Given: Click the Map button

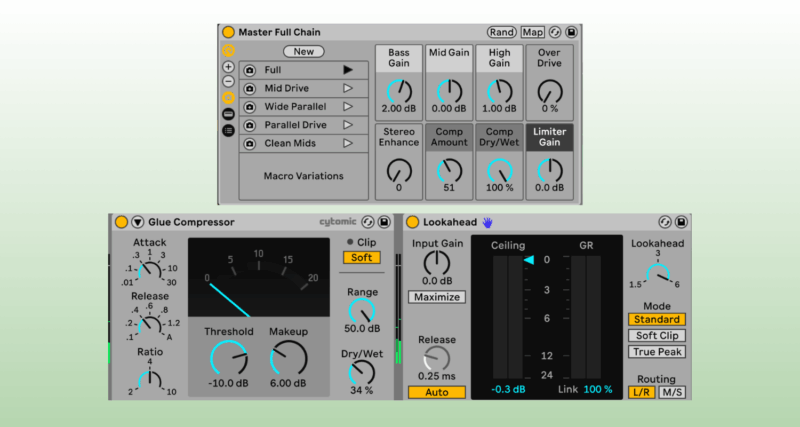Looking at the screenshot, I should (532, 32).
